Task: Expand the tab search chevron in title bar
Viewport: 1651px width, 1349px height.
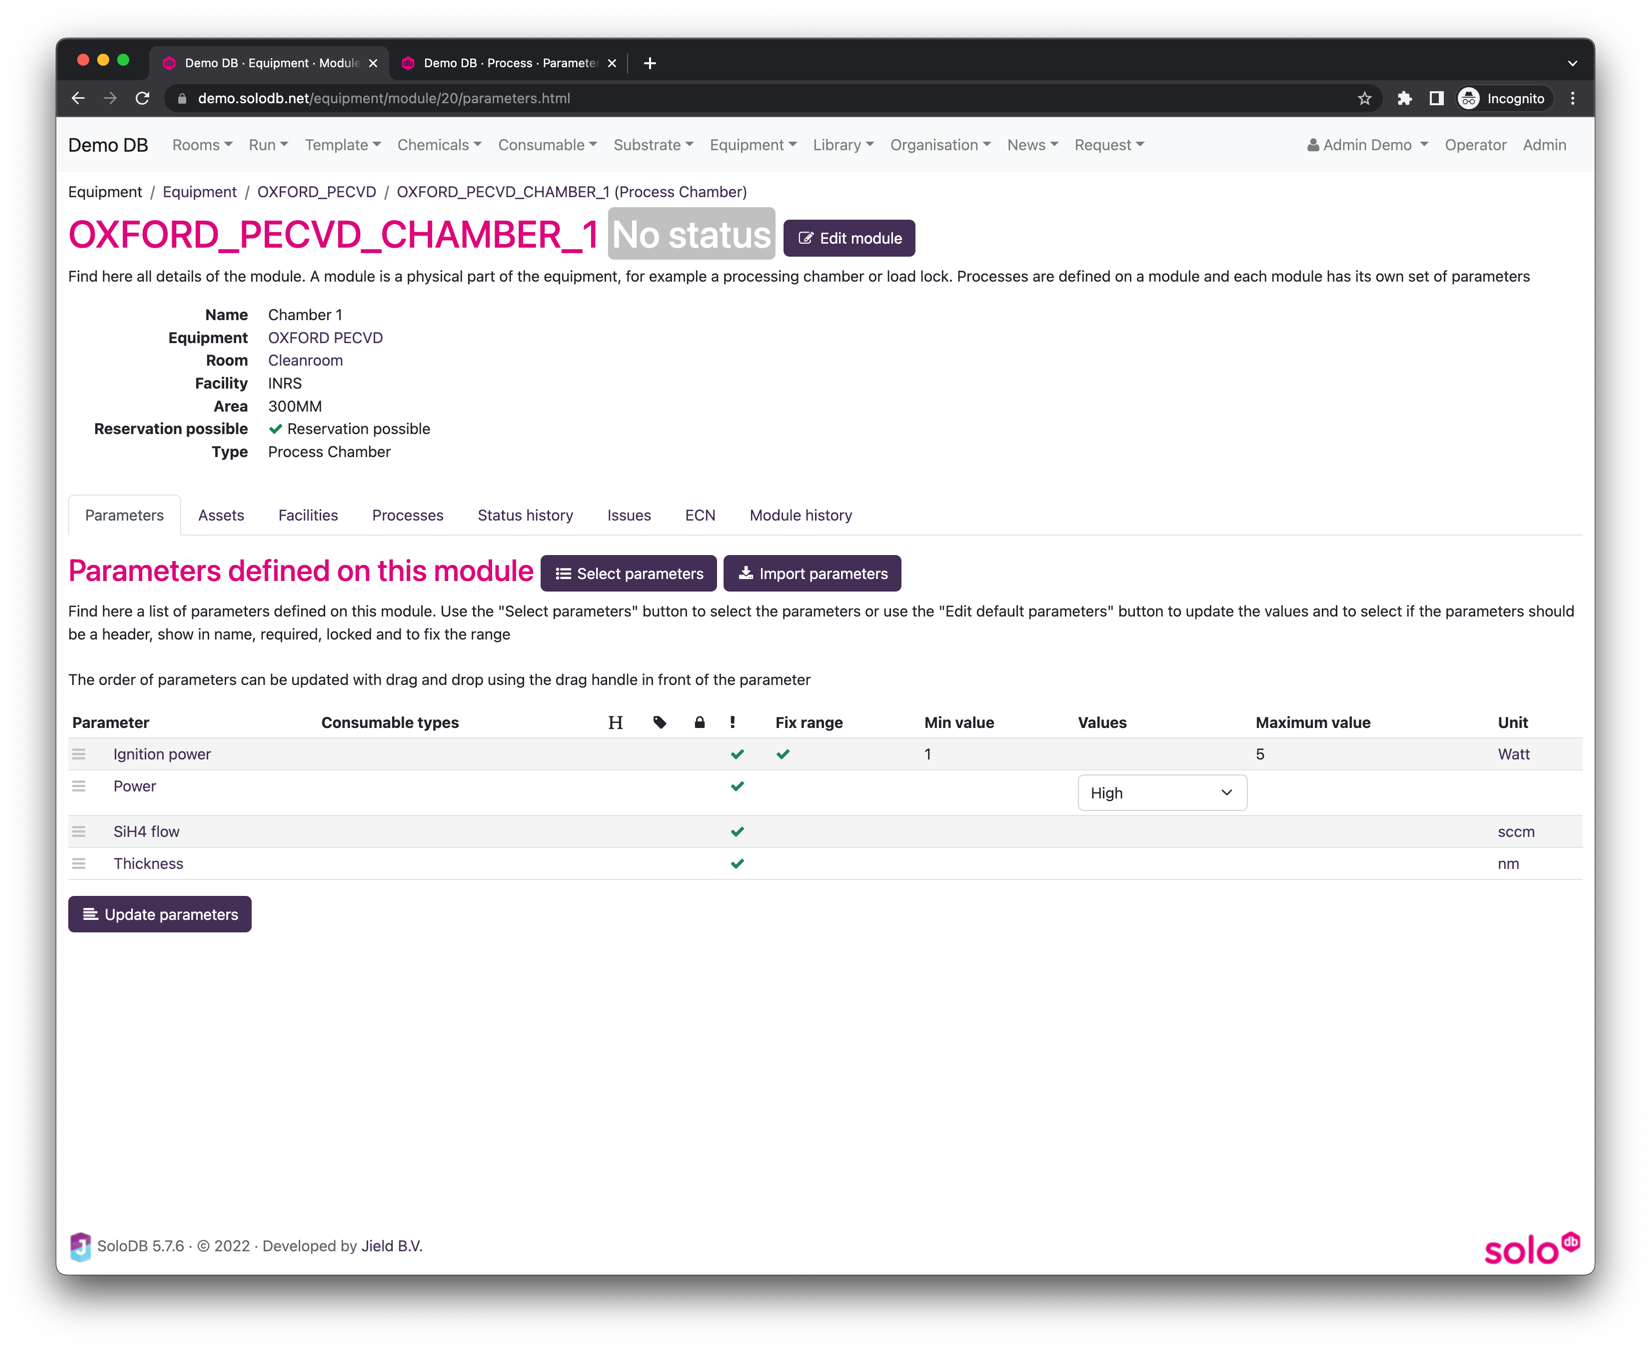Action: [x=1573, y=63]
